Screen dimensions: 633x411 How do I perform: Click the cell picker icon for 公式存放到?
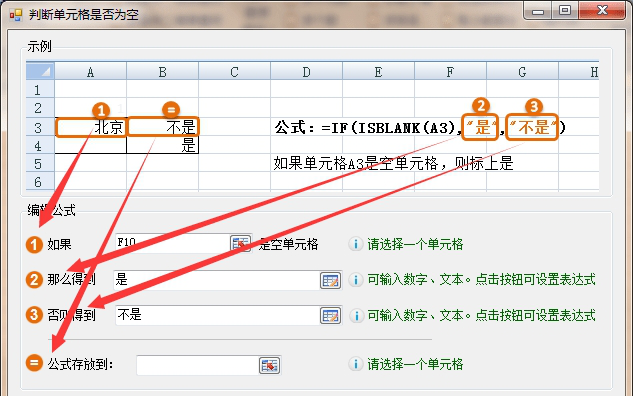tap(269, 365)
